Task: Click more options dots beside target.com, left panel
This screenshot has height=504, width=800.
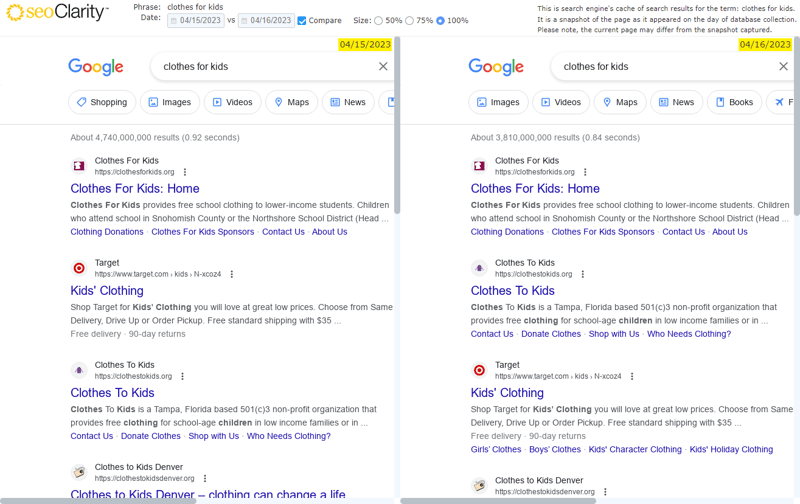Action: coord(232,274)
